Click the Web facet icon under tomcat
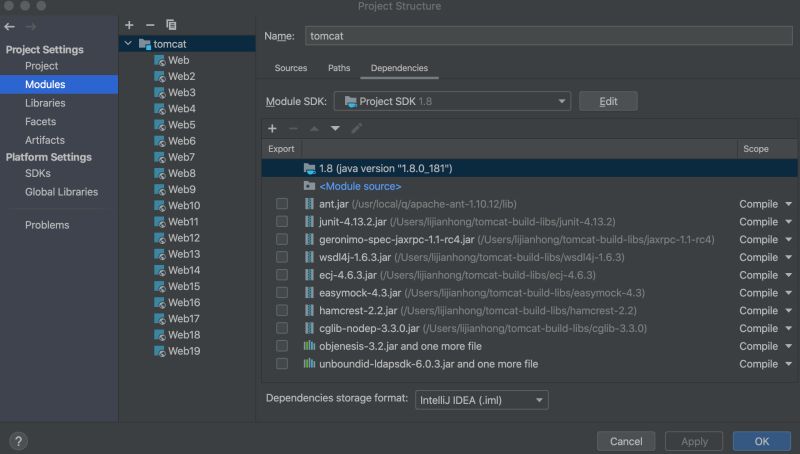800x454 pixels. pyautogui.click(x=160, y=60)
